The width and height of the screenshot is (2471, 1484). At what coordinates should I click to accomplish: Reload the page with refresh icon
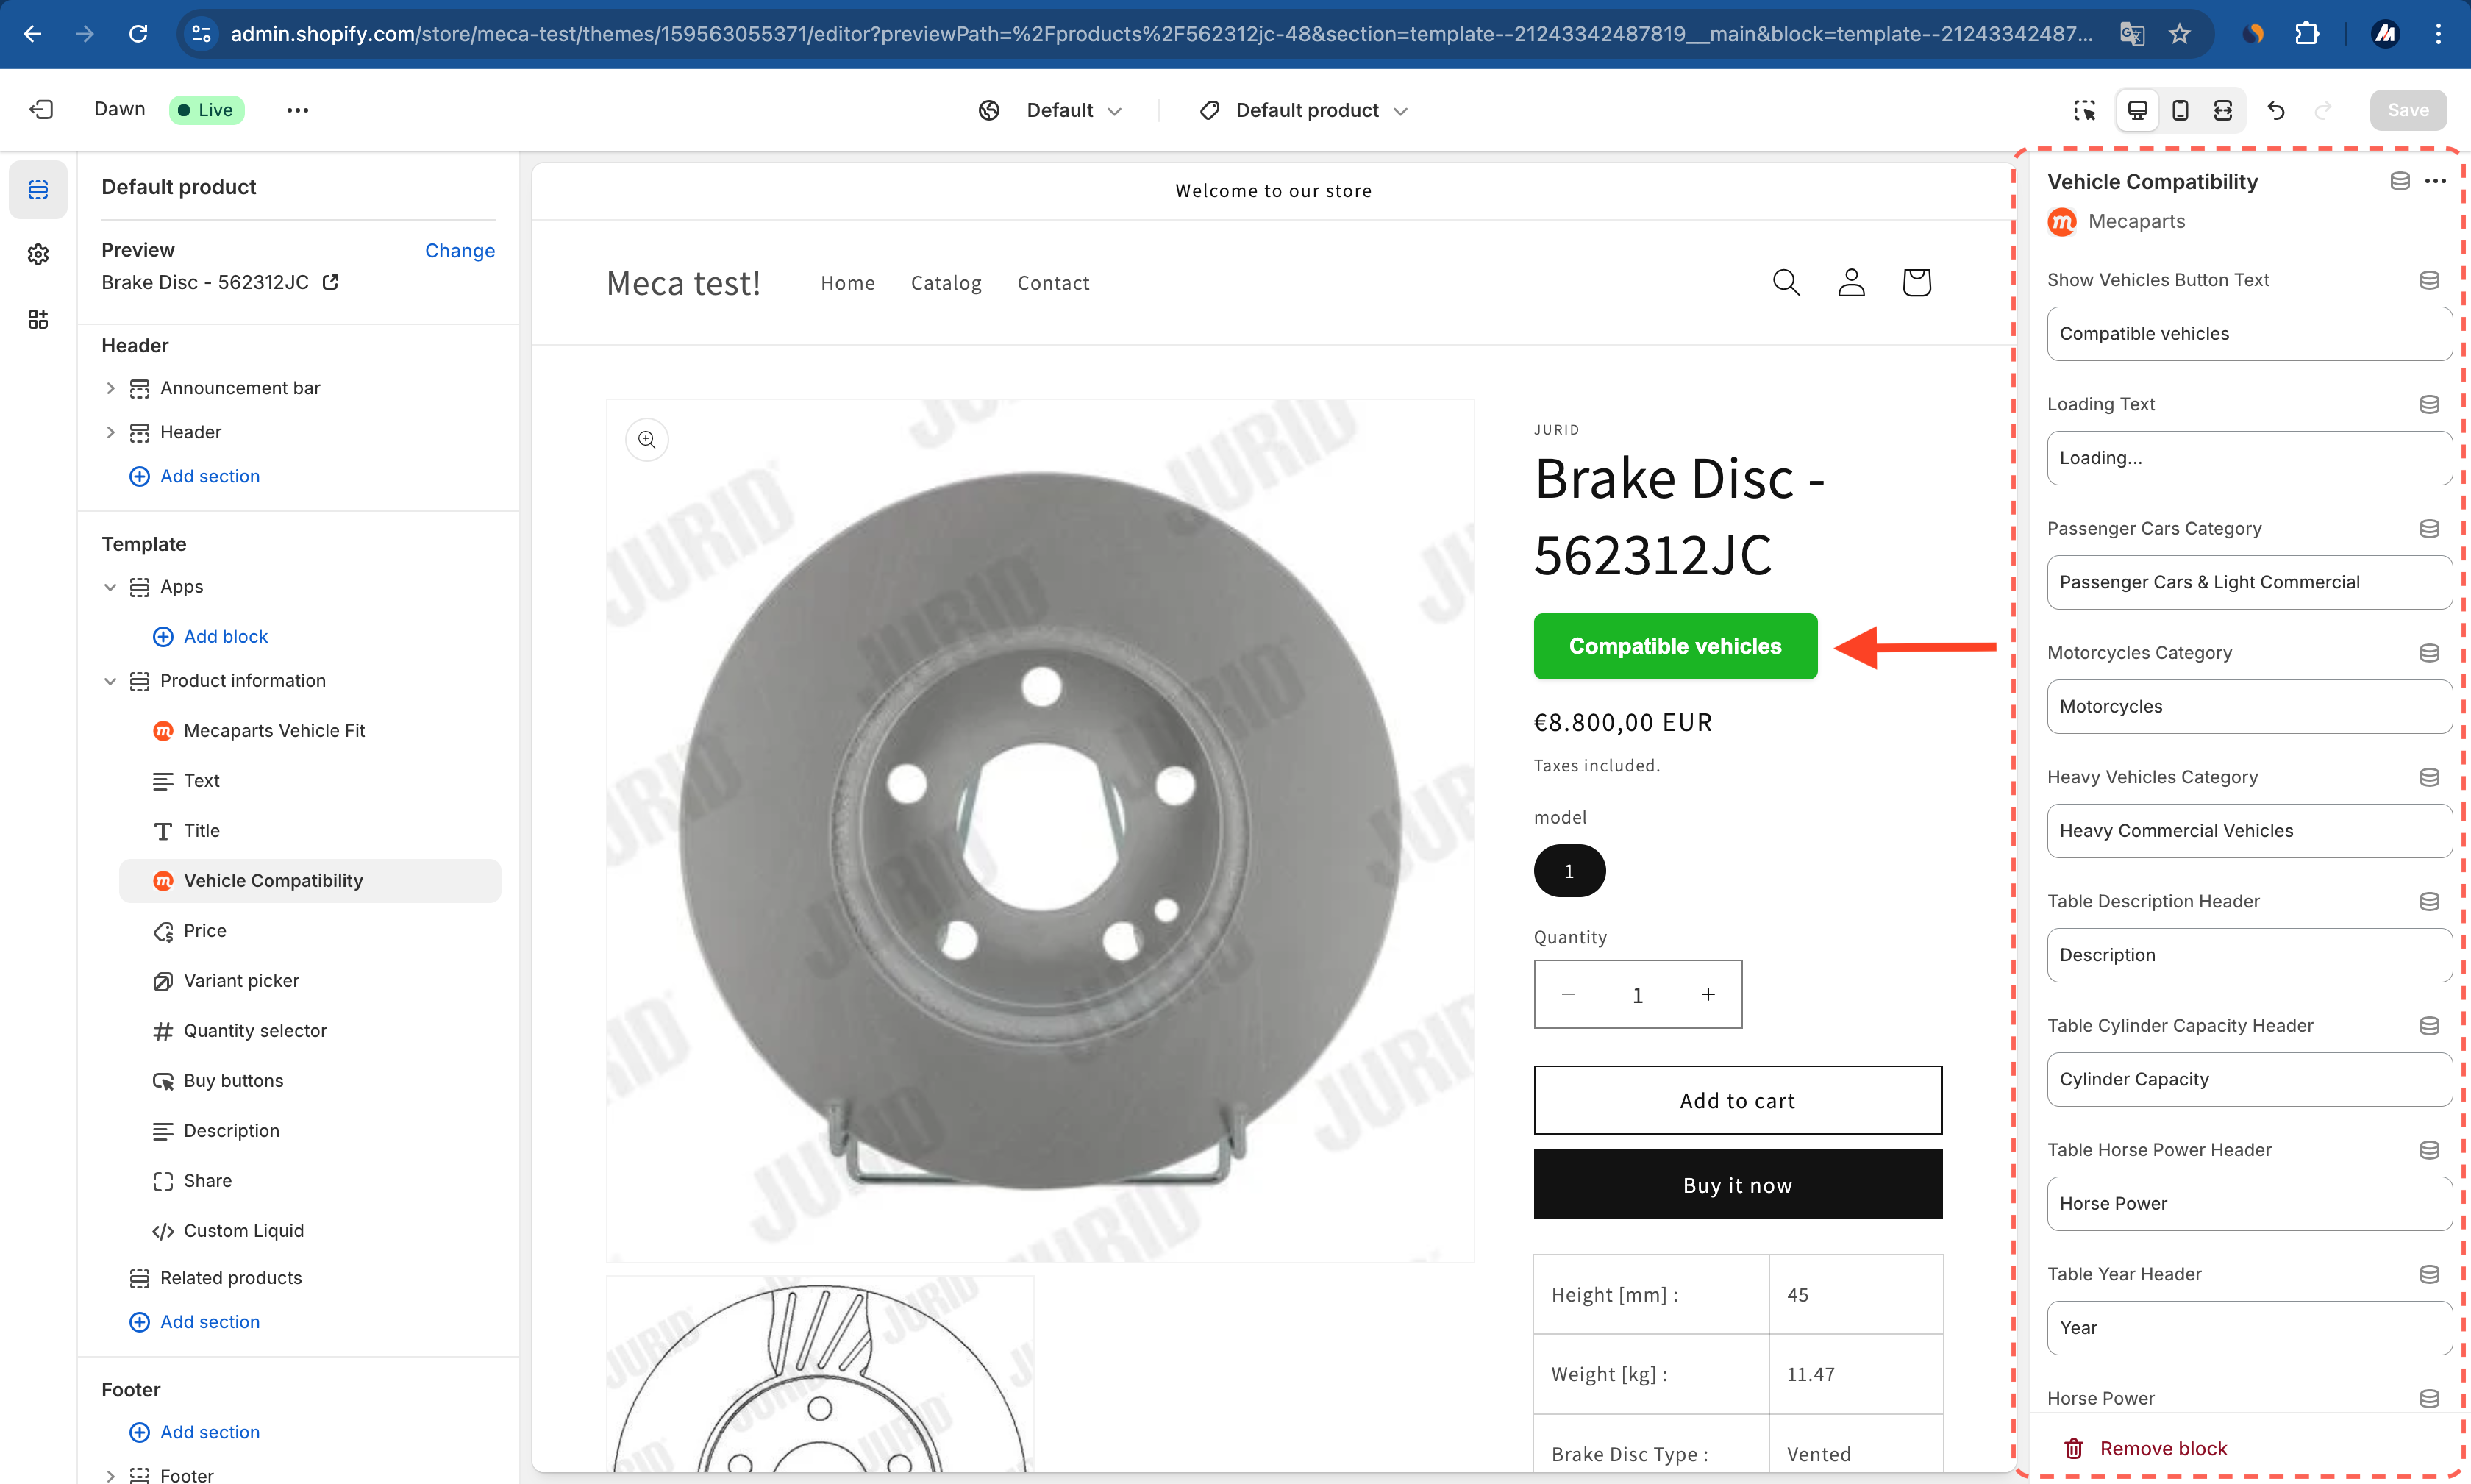[x=138, y=34]
